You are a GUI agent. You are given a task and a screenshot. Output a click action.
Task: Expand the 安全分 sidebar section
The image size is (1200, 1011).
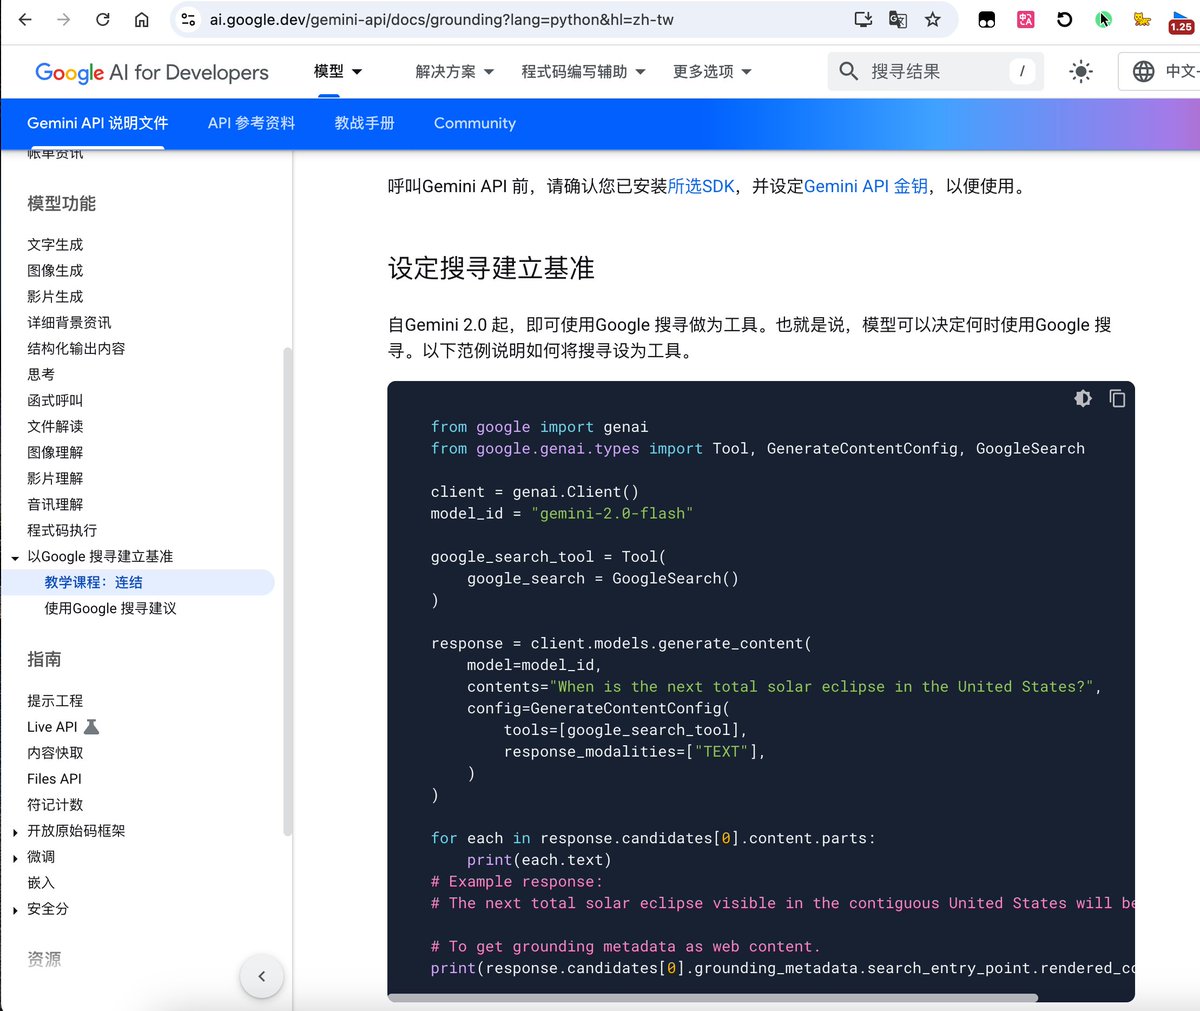click(15, 910)
